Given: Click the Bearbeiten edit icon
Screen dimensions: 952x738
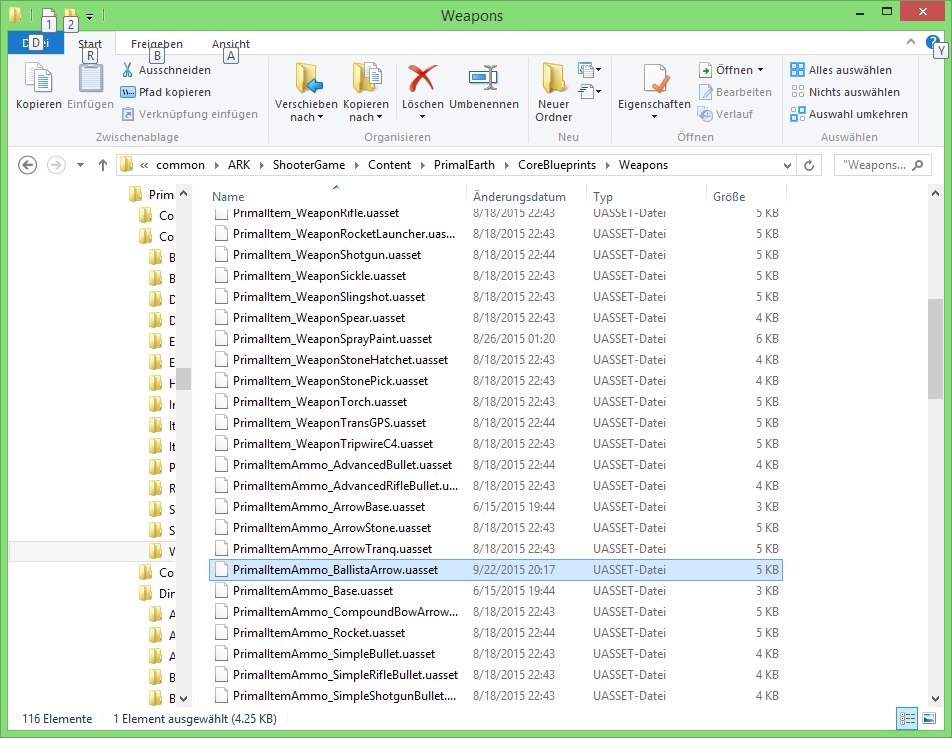Looking at the screenshot, I should pos(705,92).
